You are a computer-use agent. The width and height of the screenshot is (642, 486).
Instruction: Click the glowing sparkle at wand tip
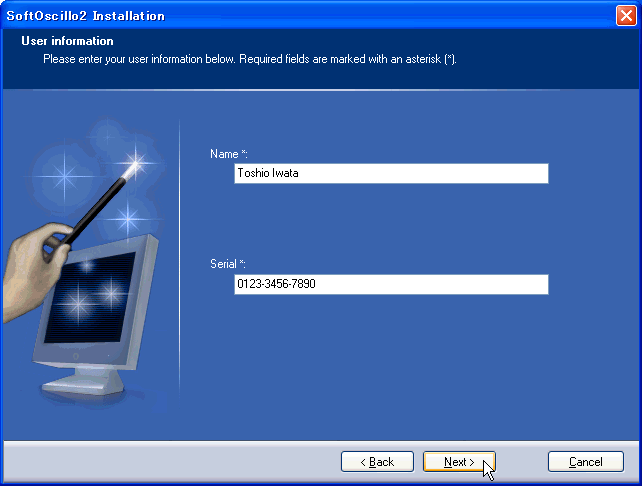coord(135,165)
